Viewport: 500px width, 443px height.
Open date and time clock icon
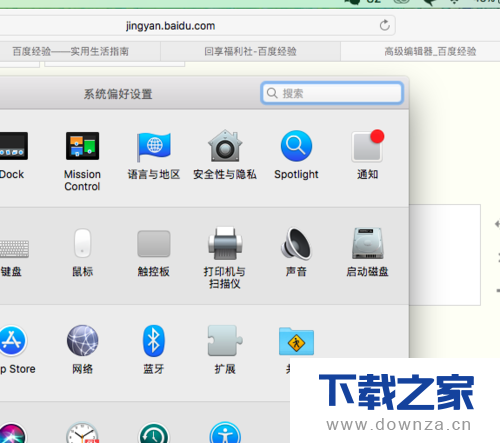click(x=82, y=433)
